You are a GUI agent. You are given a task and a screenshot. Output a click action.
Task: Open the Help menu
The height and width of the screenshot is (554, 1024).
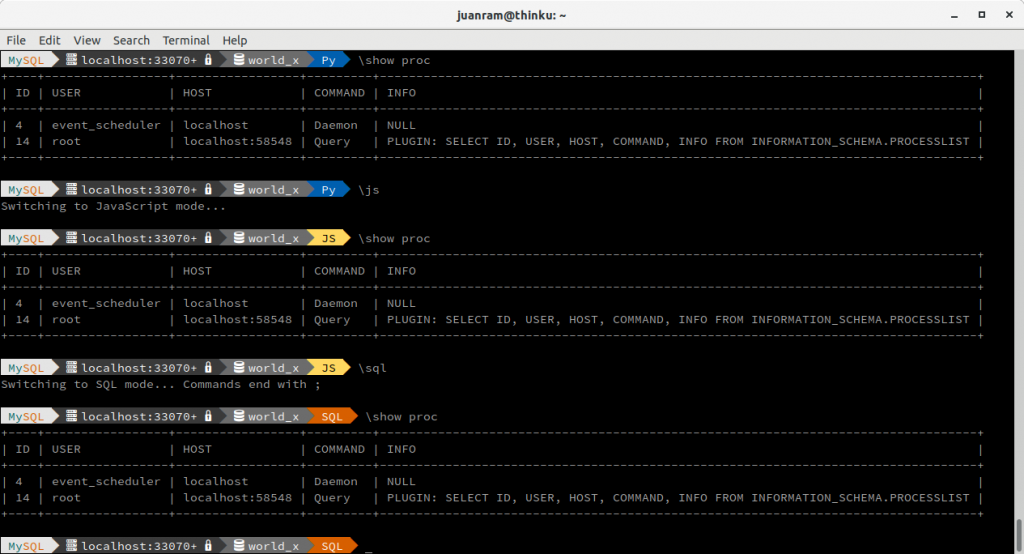pyautogui.click(x=235, y=40)
